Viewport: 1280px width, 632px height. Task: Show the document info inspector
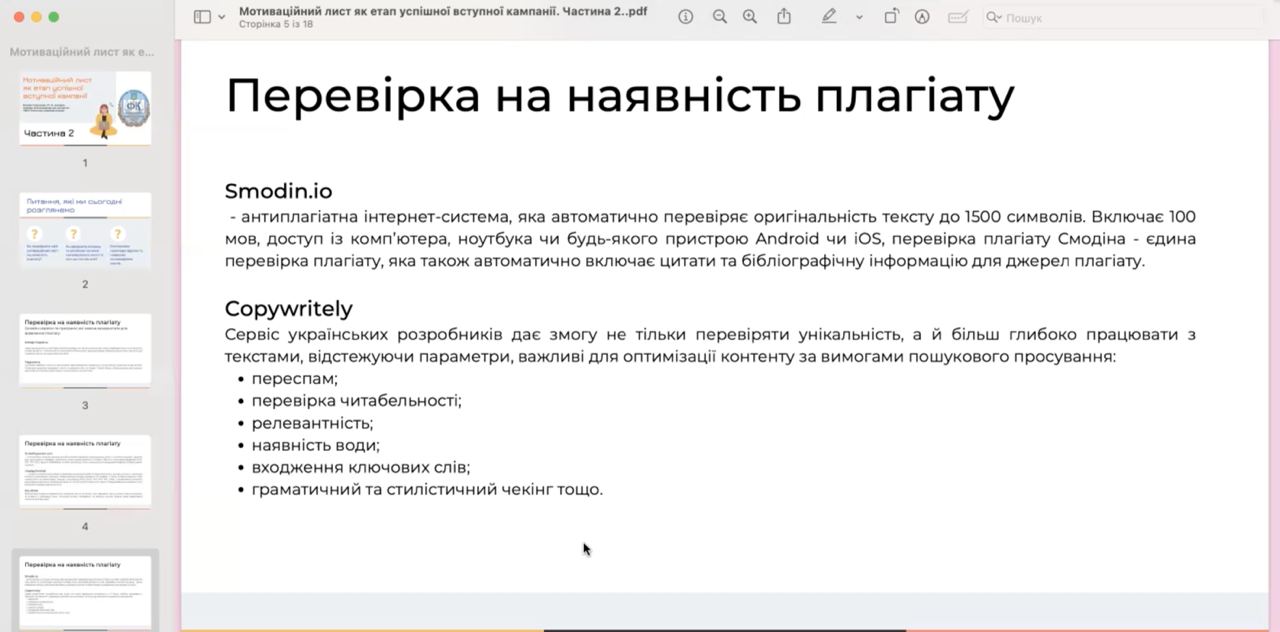pyautogui.click(x=686, y=17)
